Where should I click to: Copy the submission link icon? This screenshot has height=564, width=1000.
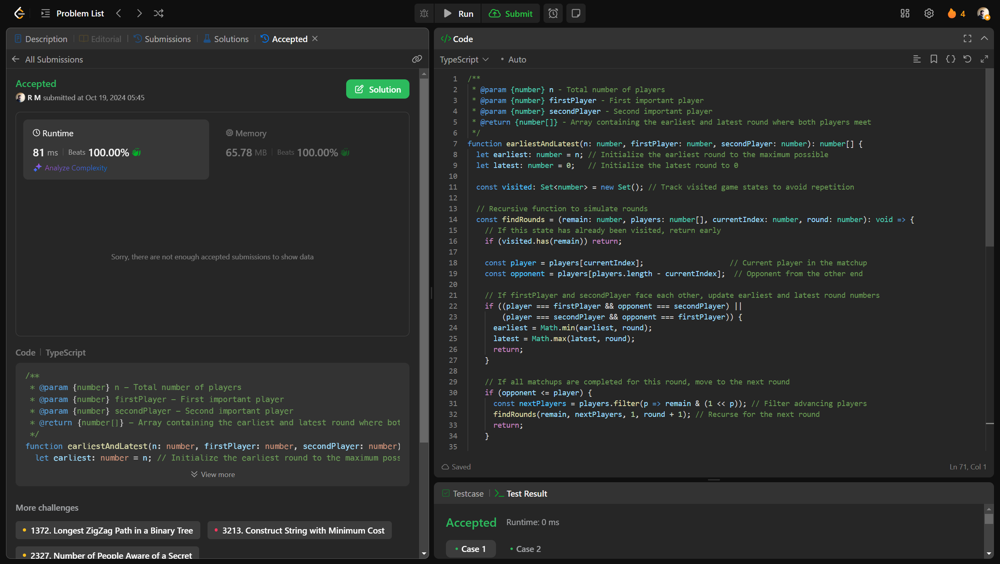416,59
